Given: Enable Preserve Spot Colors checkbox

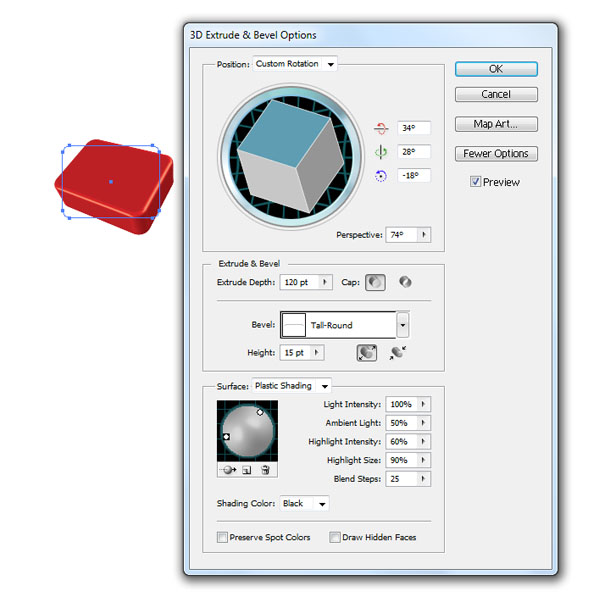Looking at the screenshot, I should point(222,537).
